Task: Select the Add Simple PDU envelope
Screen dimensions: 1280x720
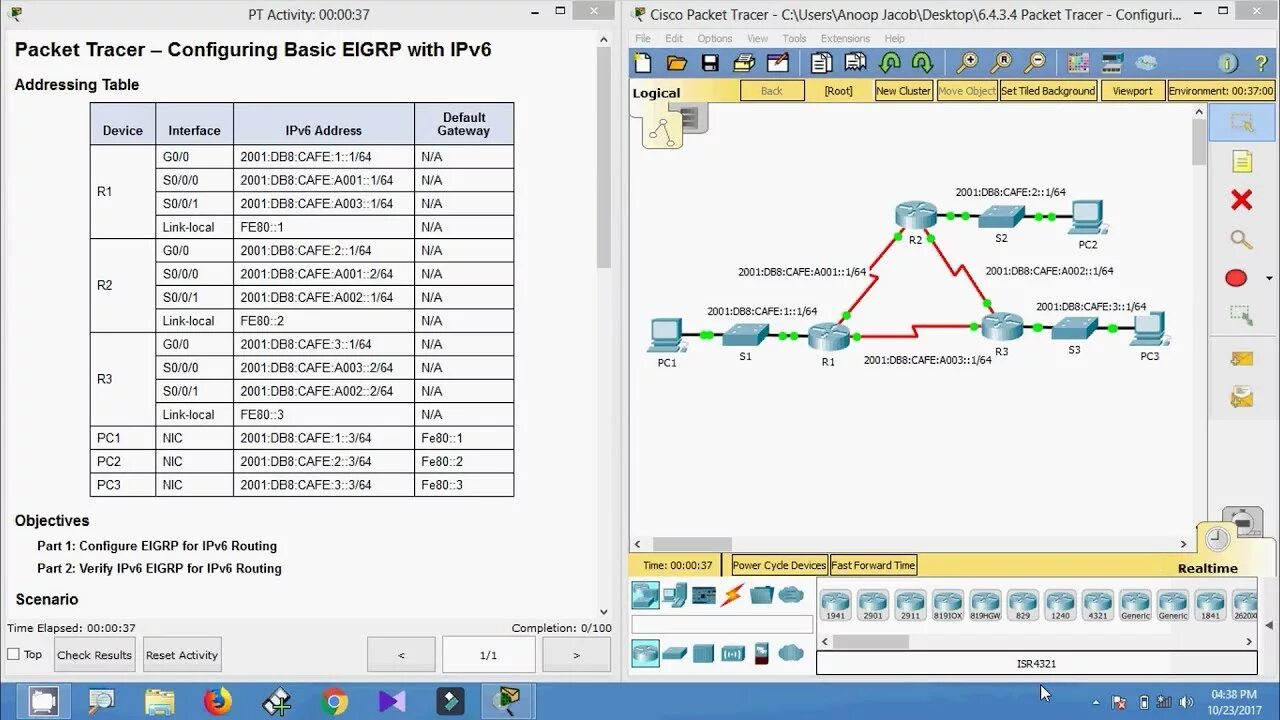Action: (x=1241, y=358)
